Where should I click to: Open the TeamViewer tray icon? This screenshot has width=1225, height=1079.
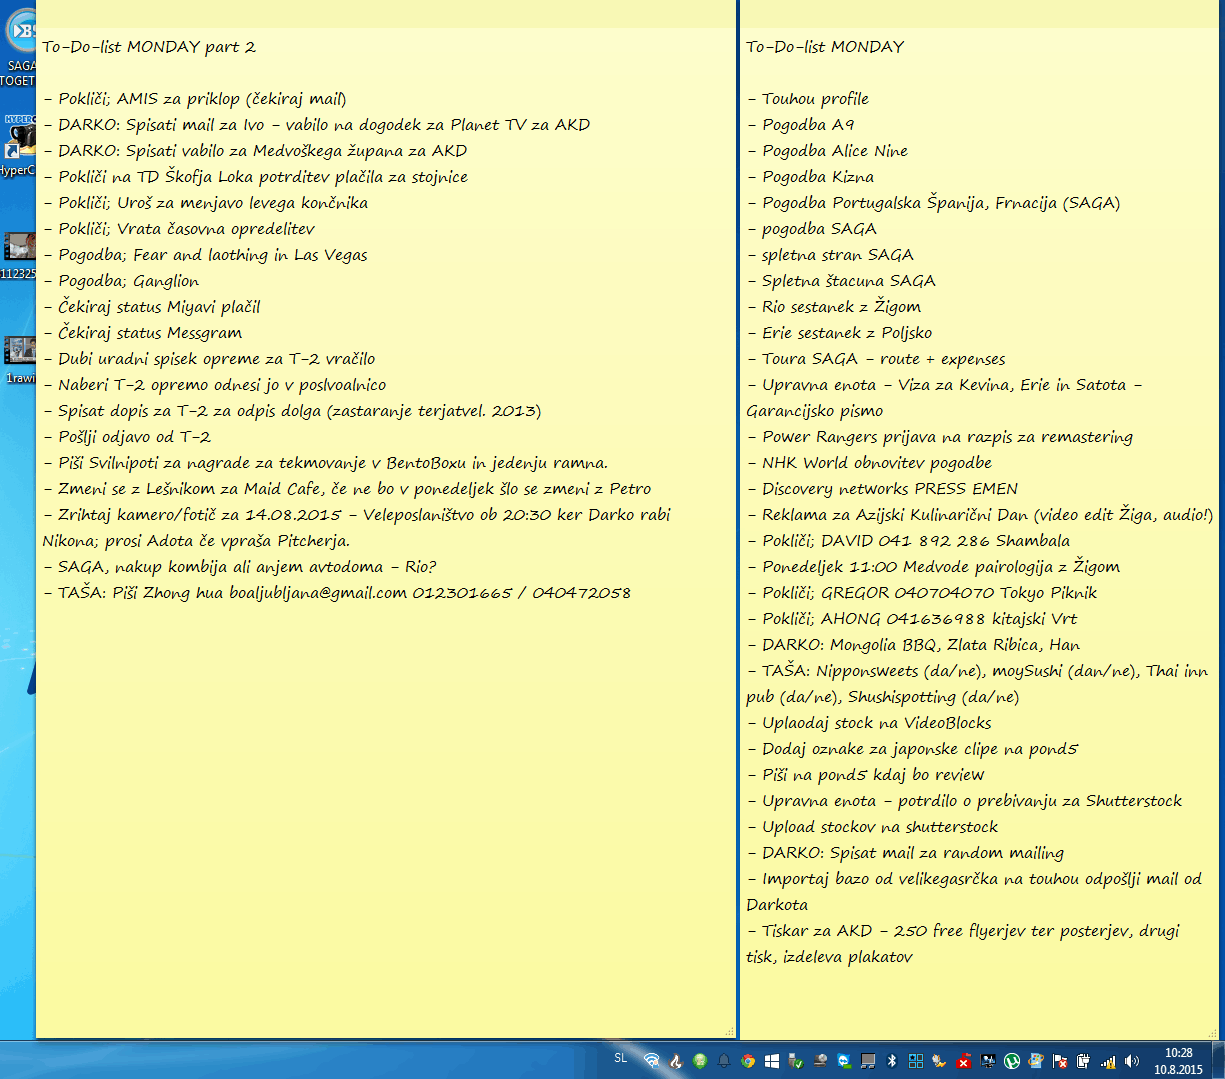844,1061
